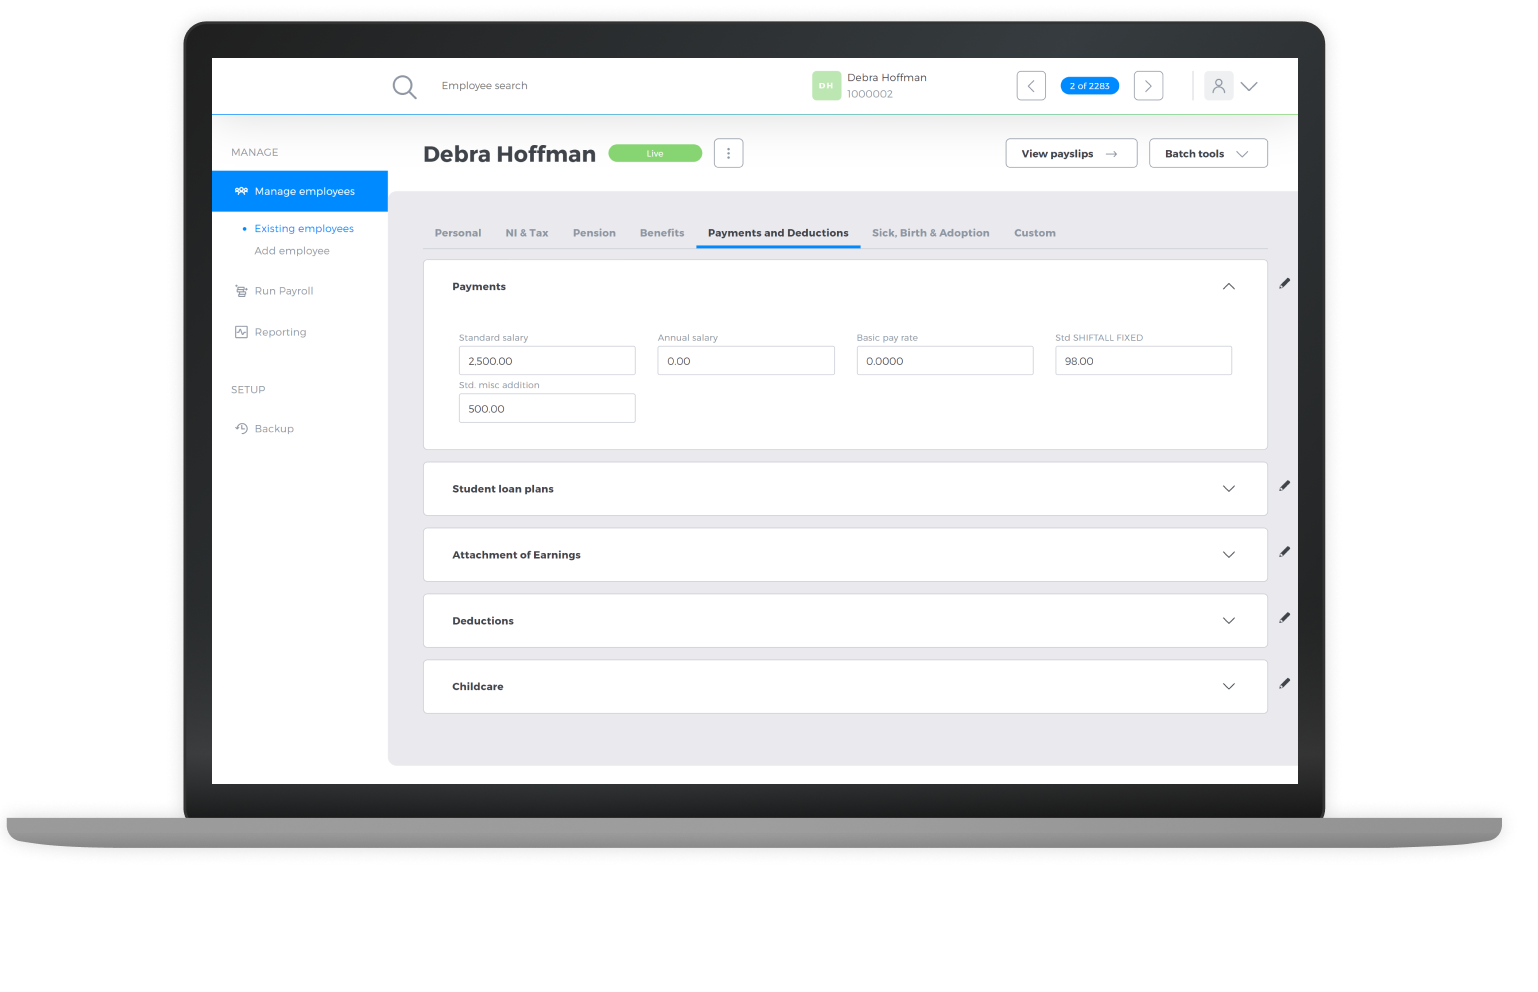Open the user profile account icon

[x=1218, y=86]
